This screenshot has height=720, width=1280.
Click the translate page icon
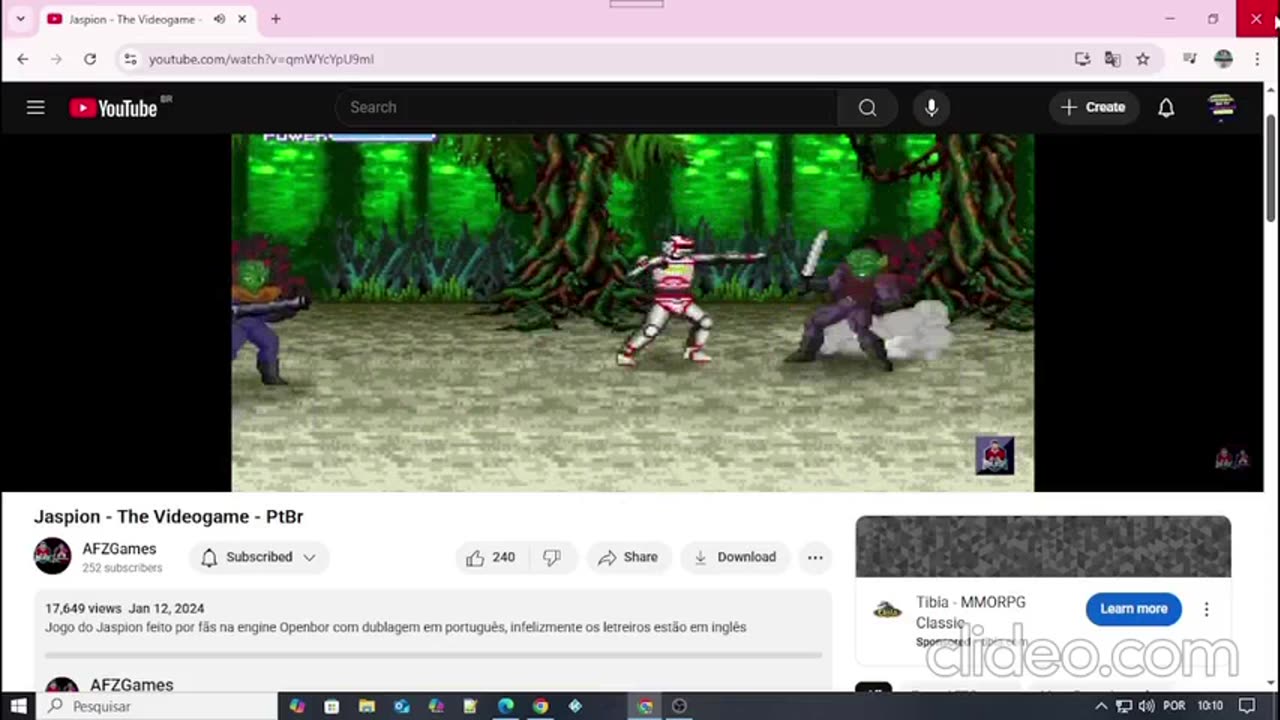coord(1112,59)
